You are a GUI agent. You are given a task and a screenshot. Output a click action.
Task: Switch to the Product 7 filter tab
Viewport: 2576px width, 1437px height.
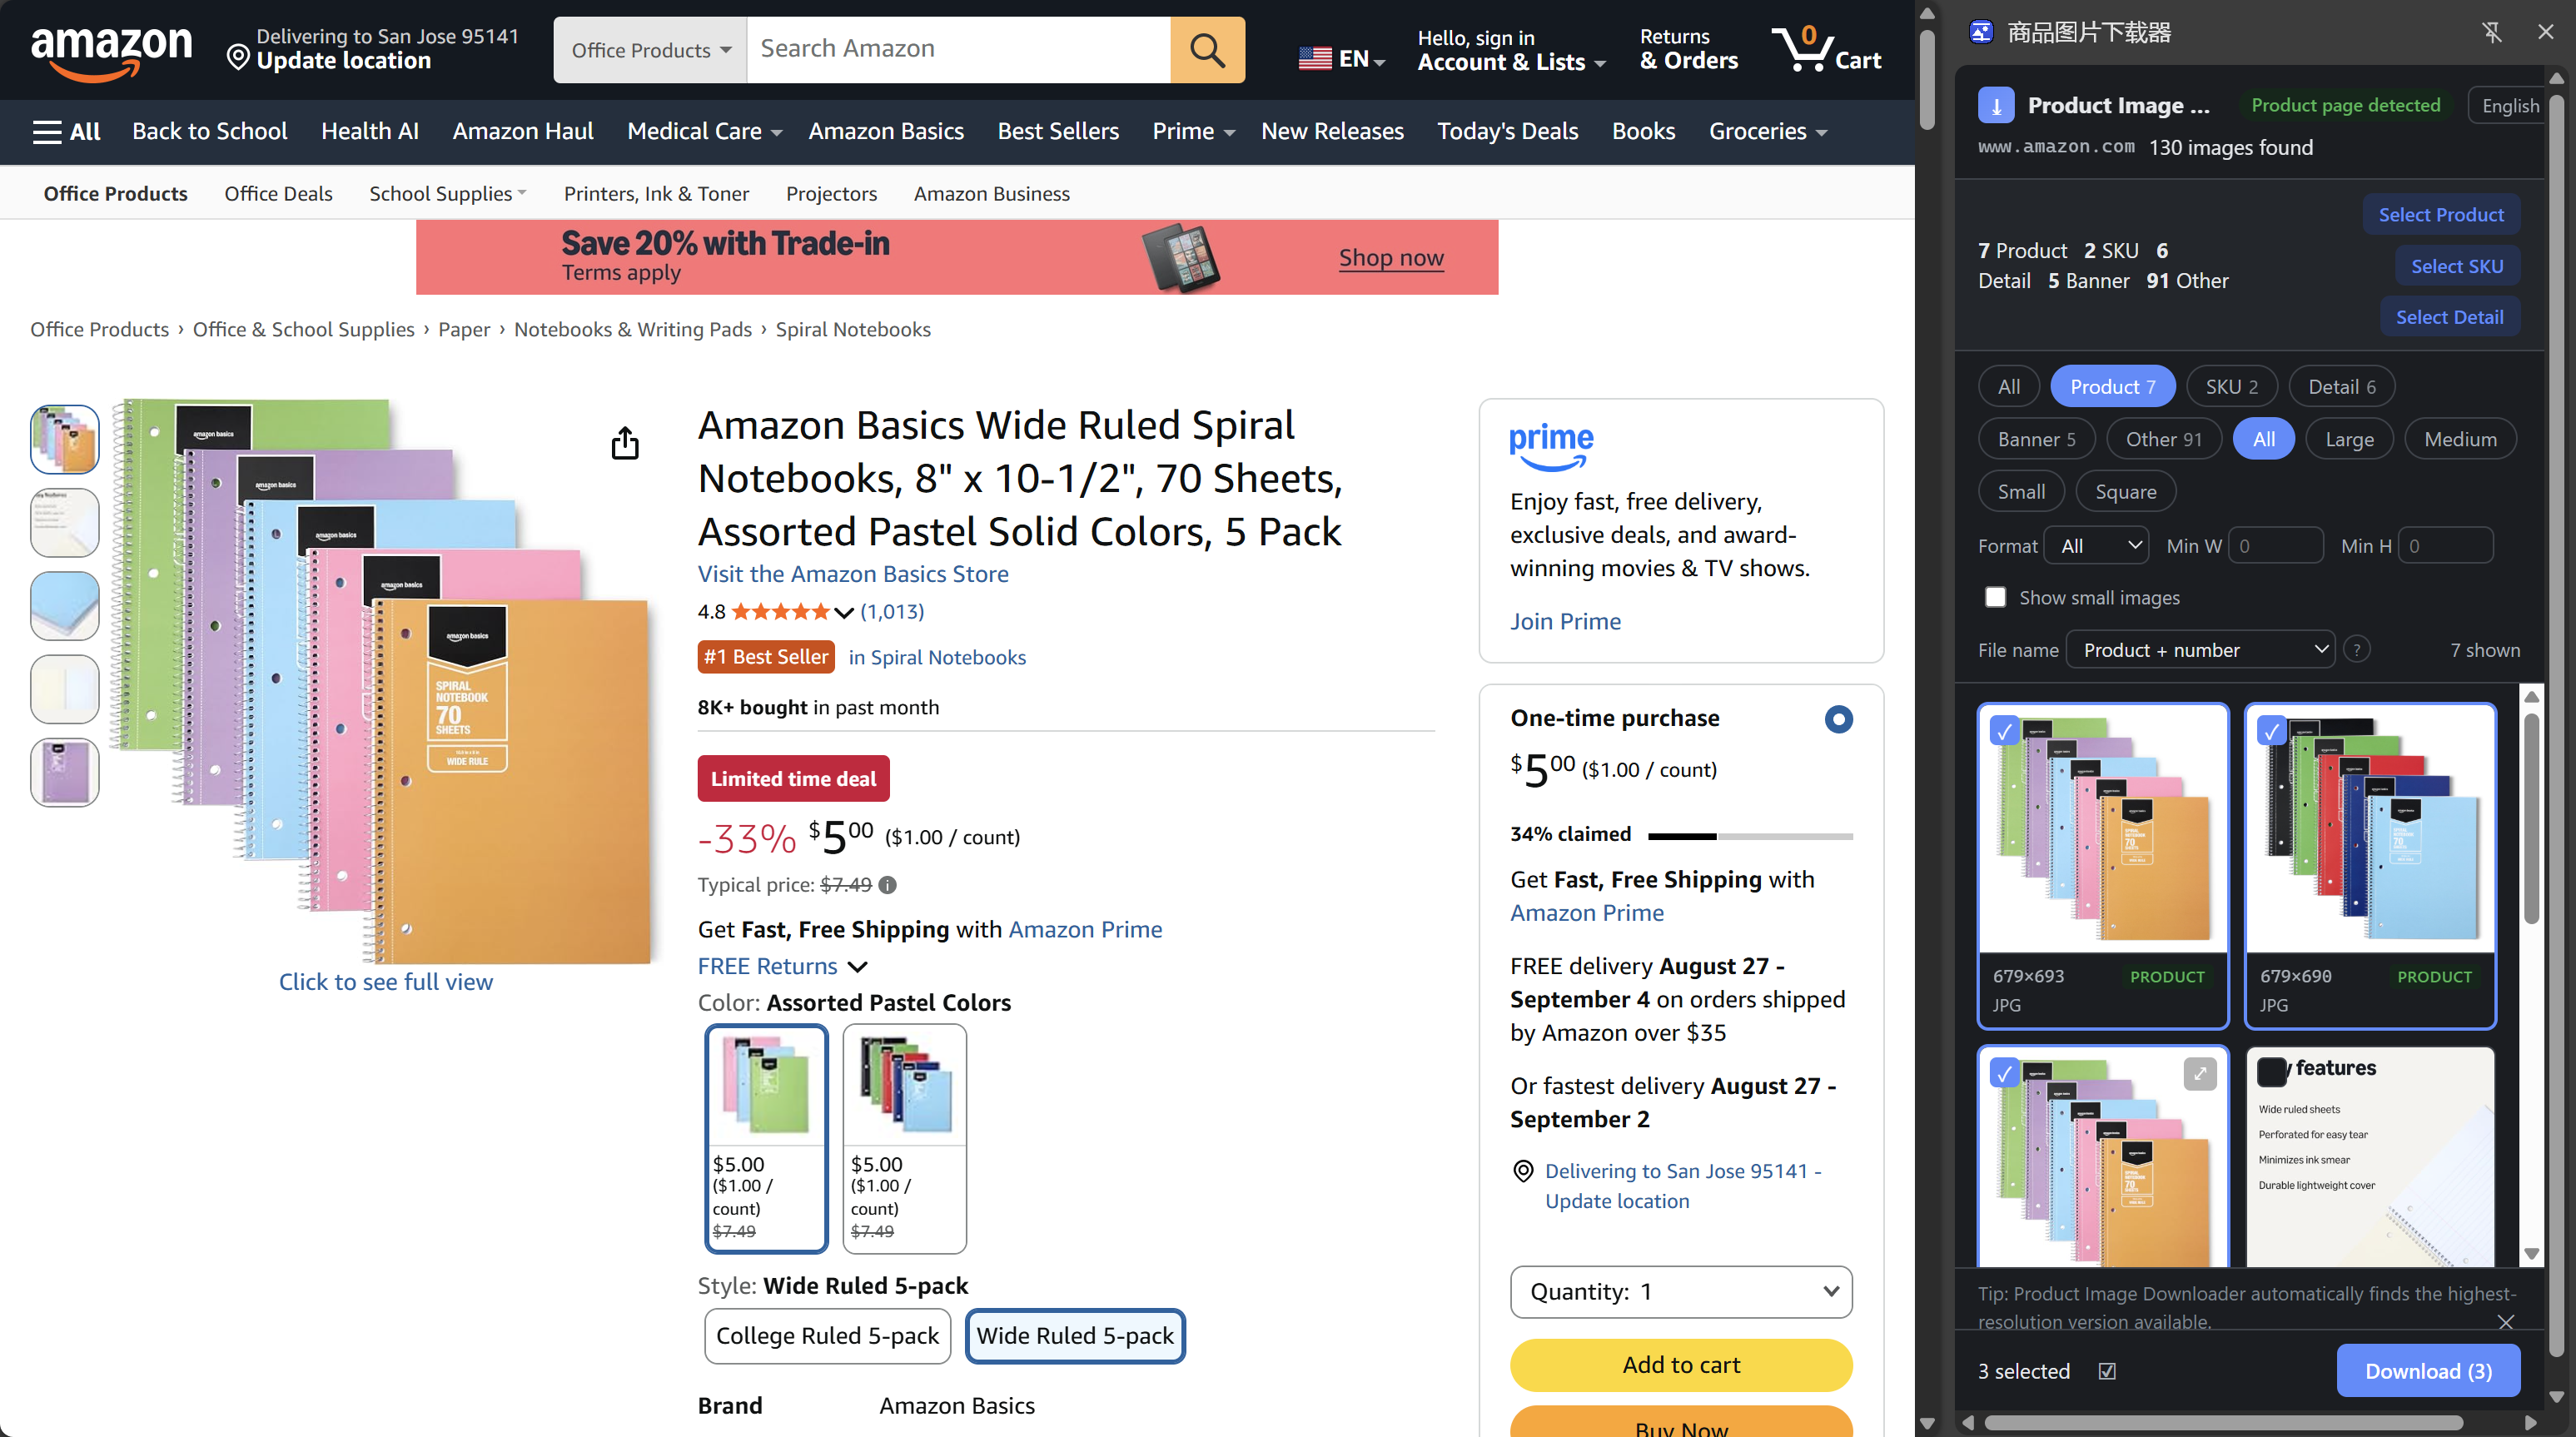2112,386
